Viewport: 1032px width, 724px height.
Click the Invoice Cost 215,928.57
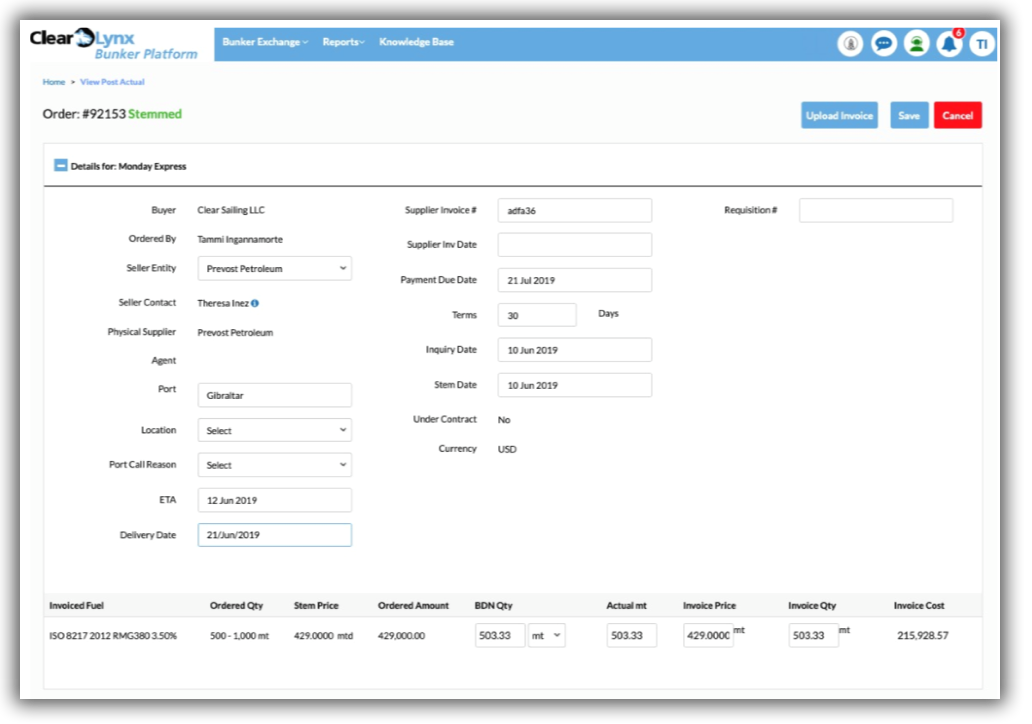pos(923,636)
